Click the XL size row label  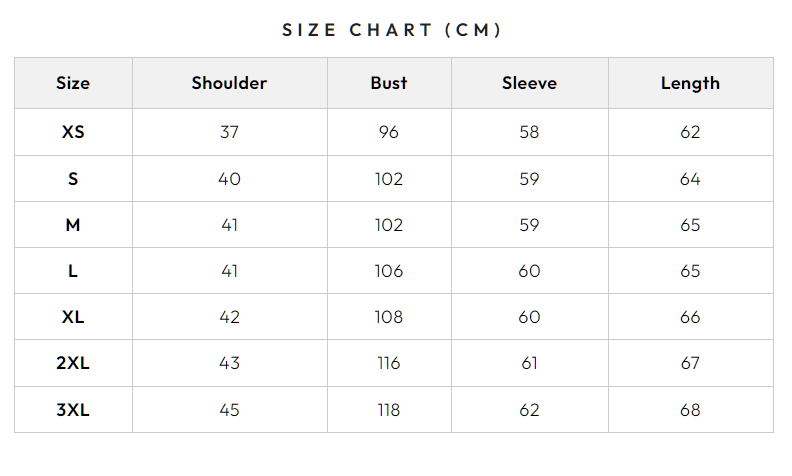[x=73, y=317]
